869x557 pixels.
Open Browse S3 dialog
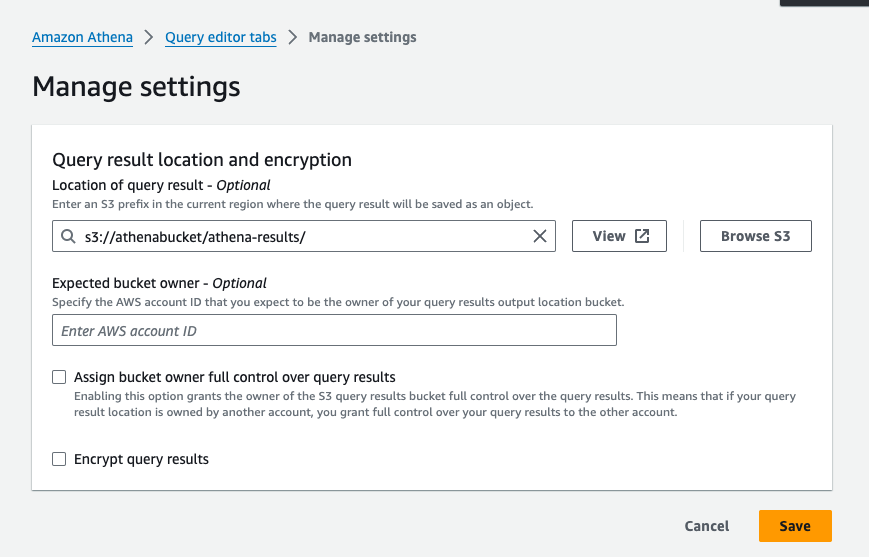coord(755,236)
